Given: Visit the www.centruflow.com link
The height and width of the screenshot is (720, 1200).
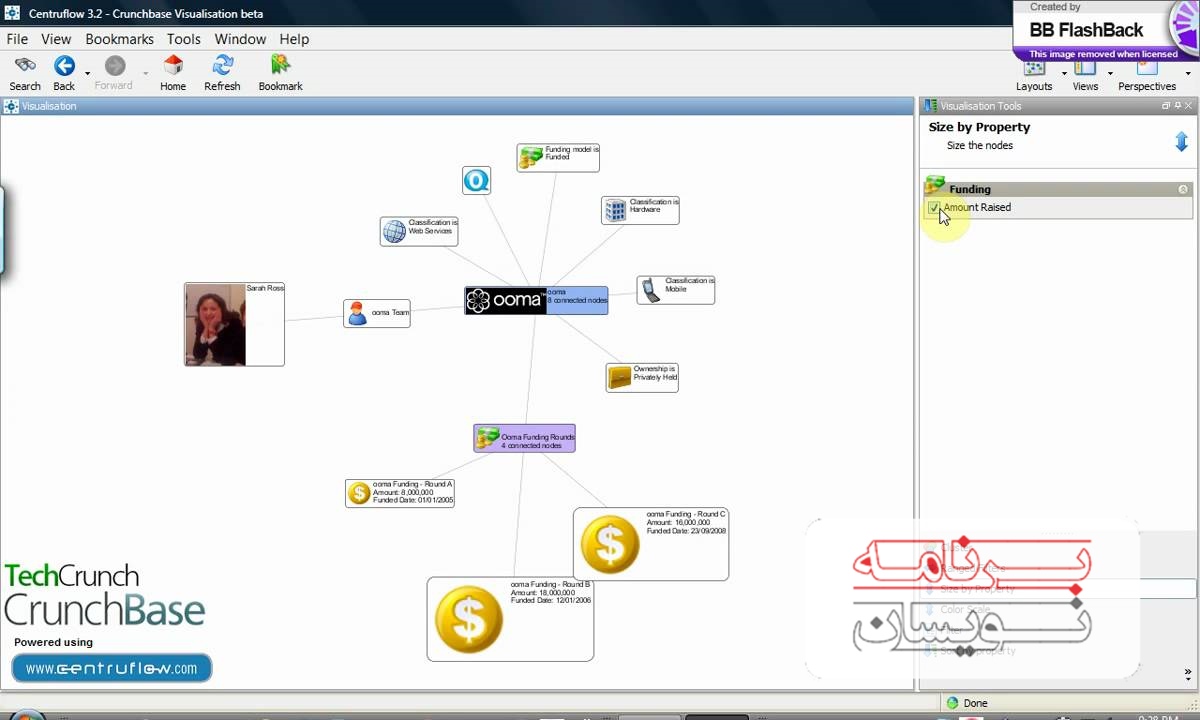Looking at the screenshot, I should point(112,668).
